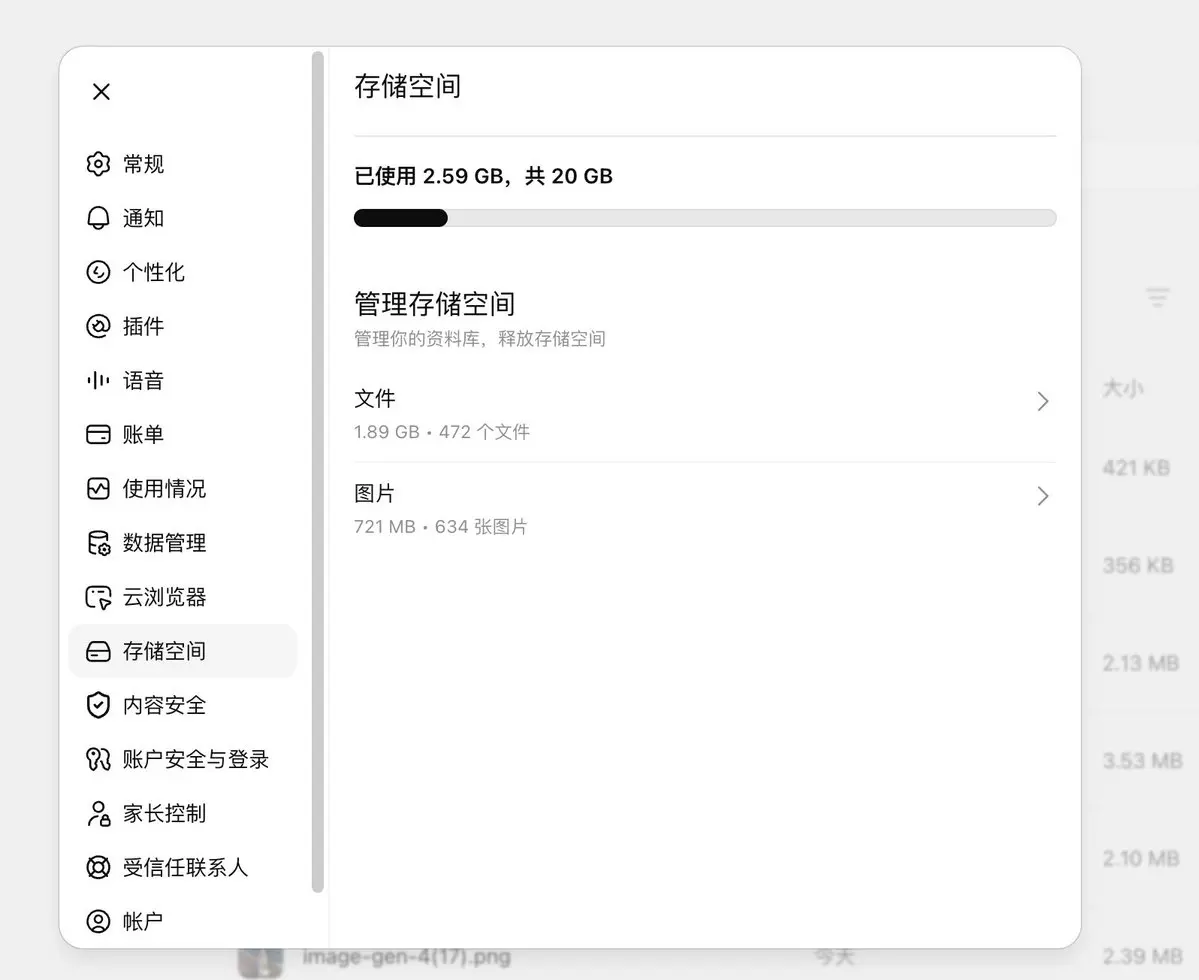Image resolution: width=1199 pixels, height=980 pixels.
Task: Click the 421 KB size value behind the dialog
Action: (x=1136, y=468)
